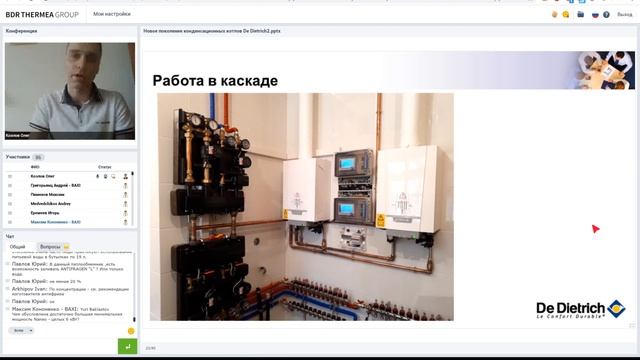The width and height of the screenshot is (640, 360).
Task: Open the emoji smiley picker in chat
Action: tap(131, 331)
